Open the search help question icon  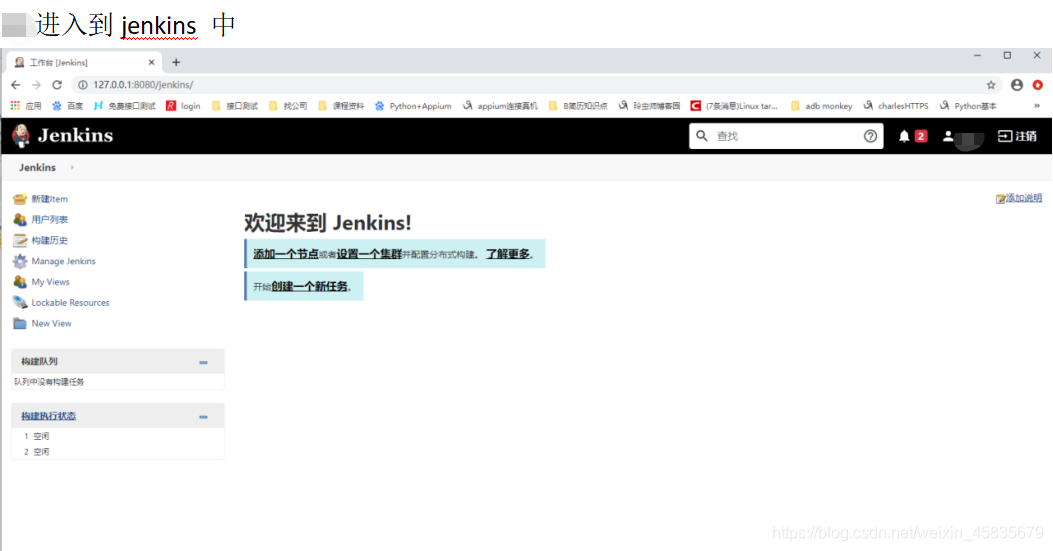tap(870, 136)
